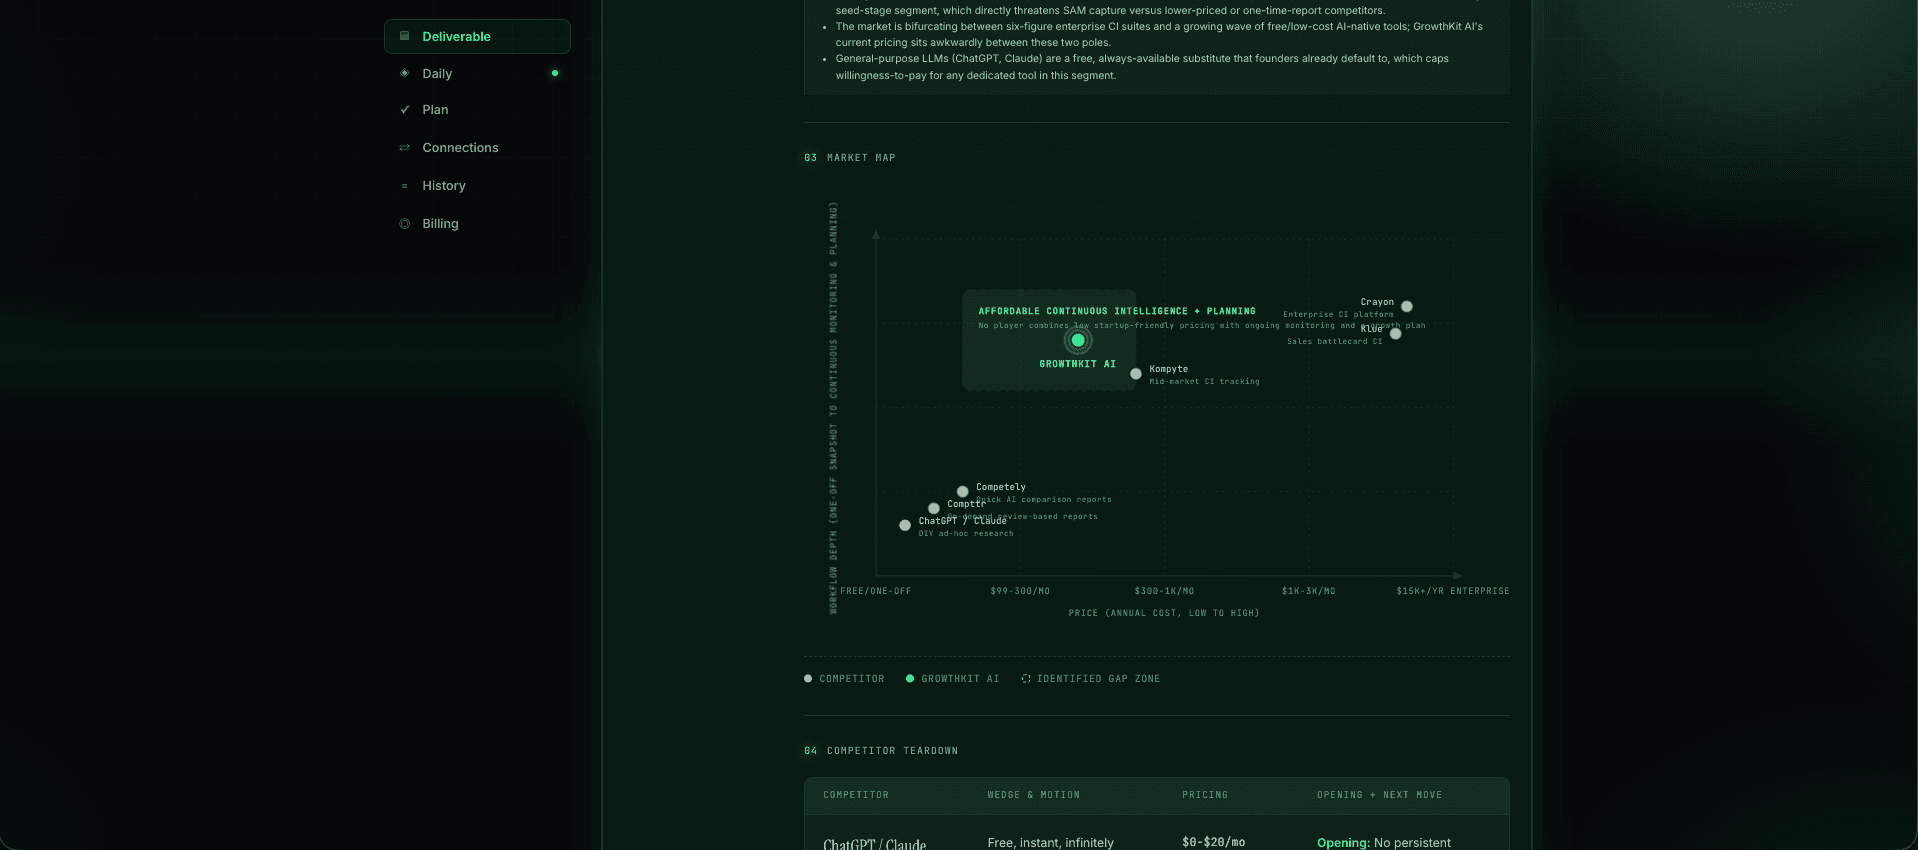The image size is (1918, 850).
Task: Open the Billing page
Action: pyautogui.click(x=477, y=224)
